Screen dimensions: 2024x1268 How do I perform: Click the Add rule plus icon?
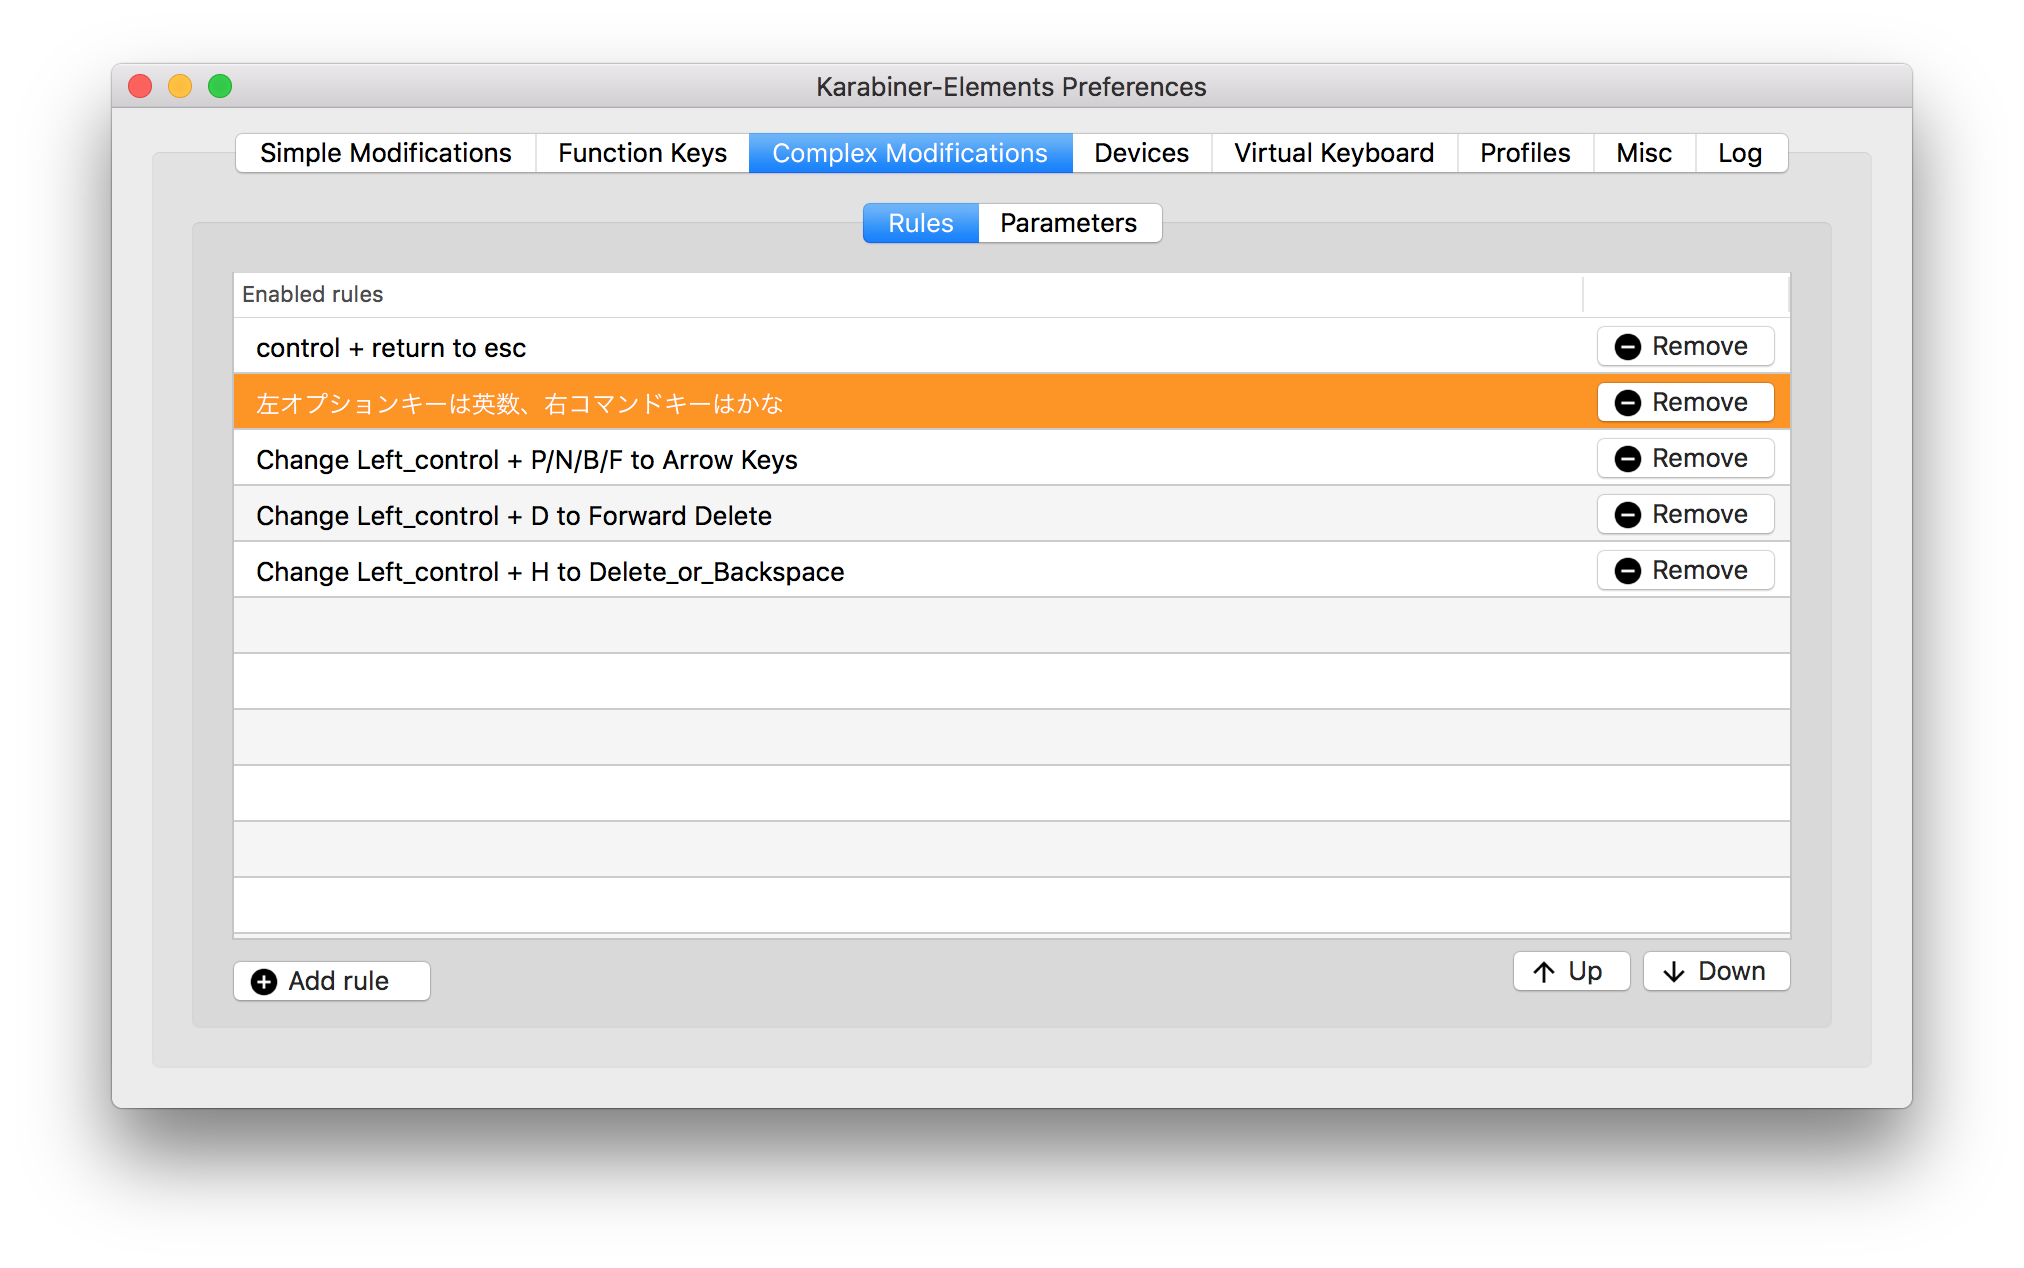(263, 980)
